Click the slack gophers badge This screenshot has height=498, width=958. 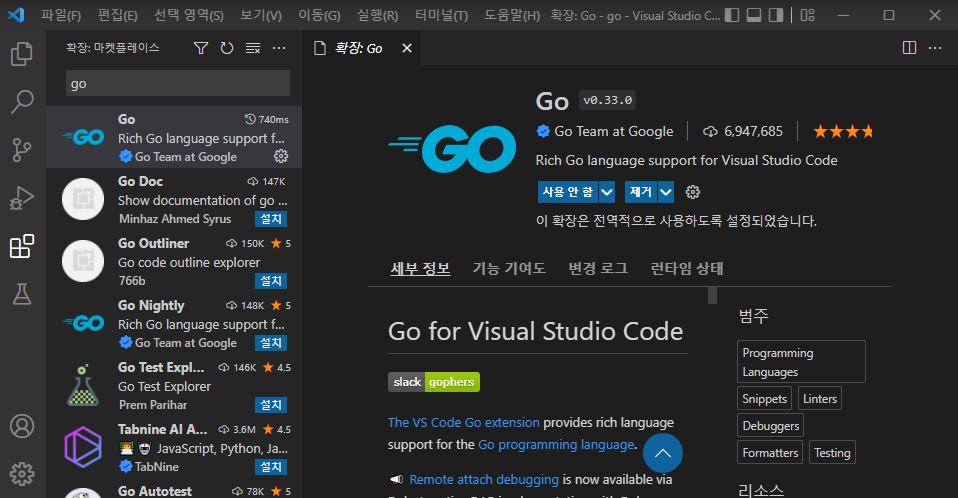tap(434, 382)
